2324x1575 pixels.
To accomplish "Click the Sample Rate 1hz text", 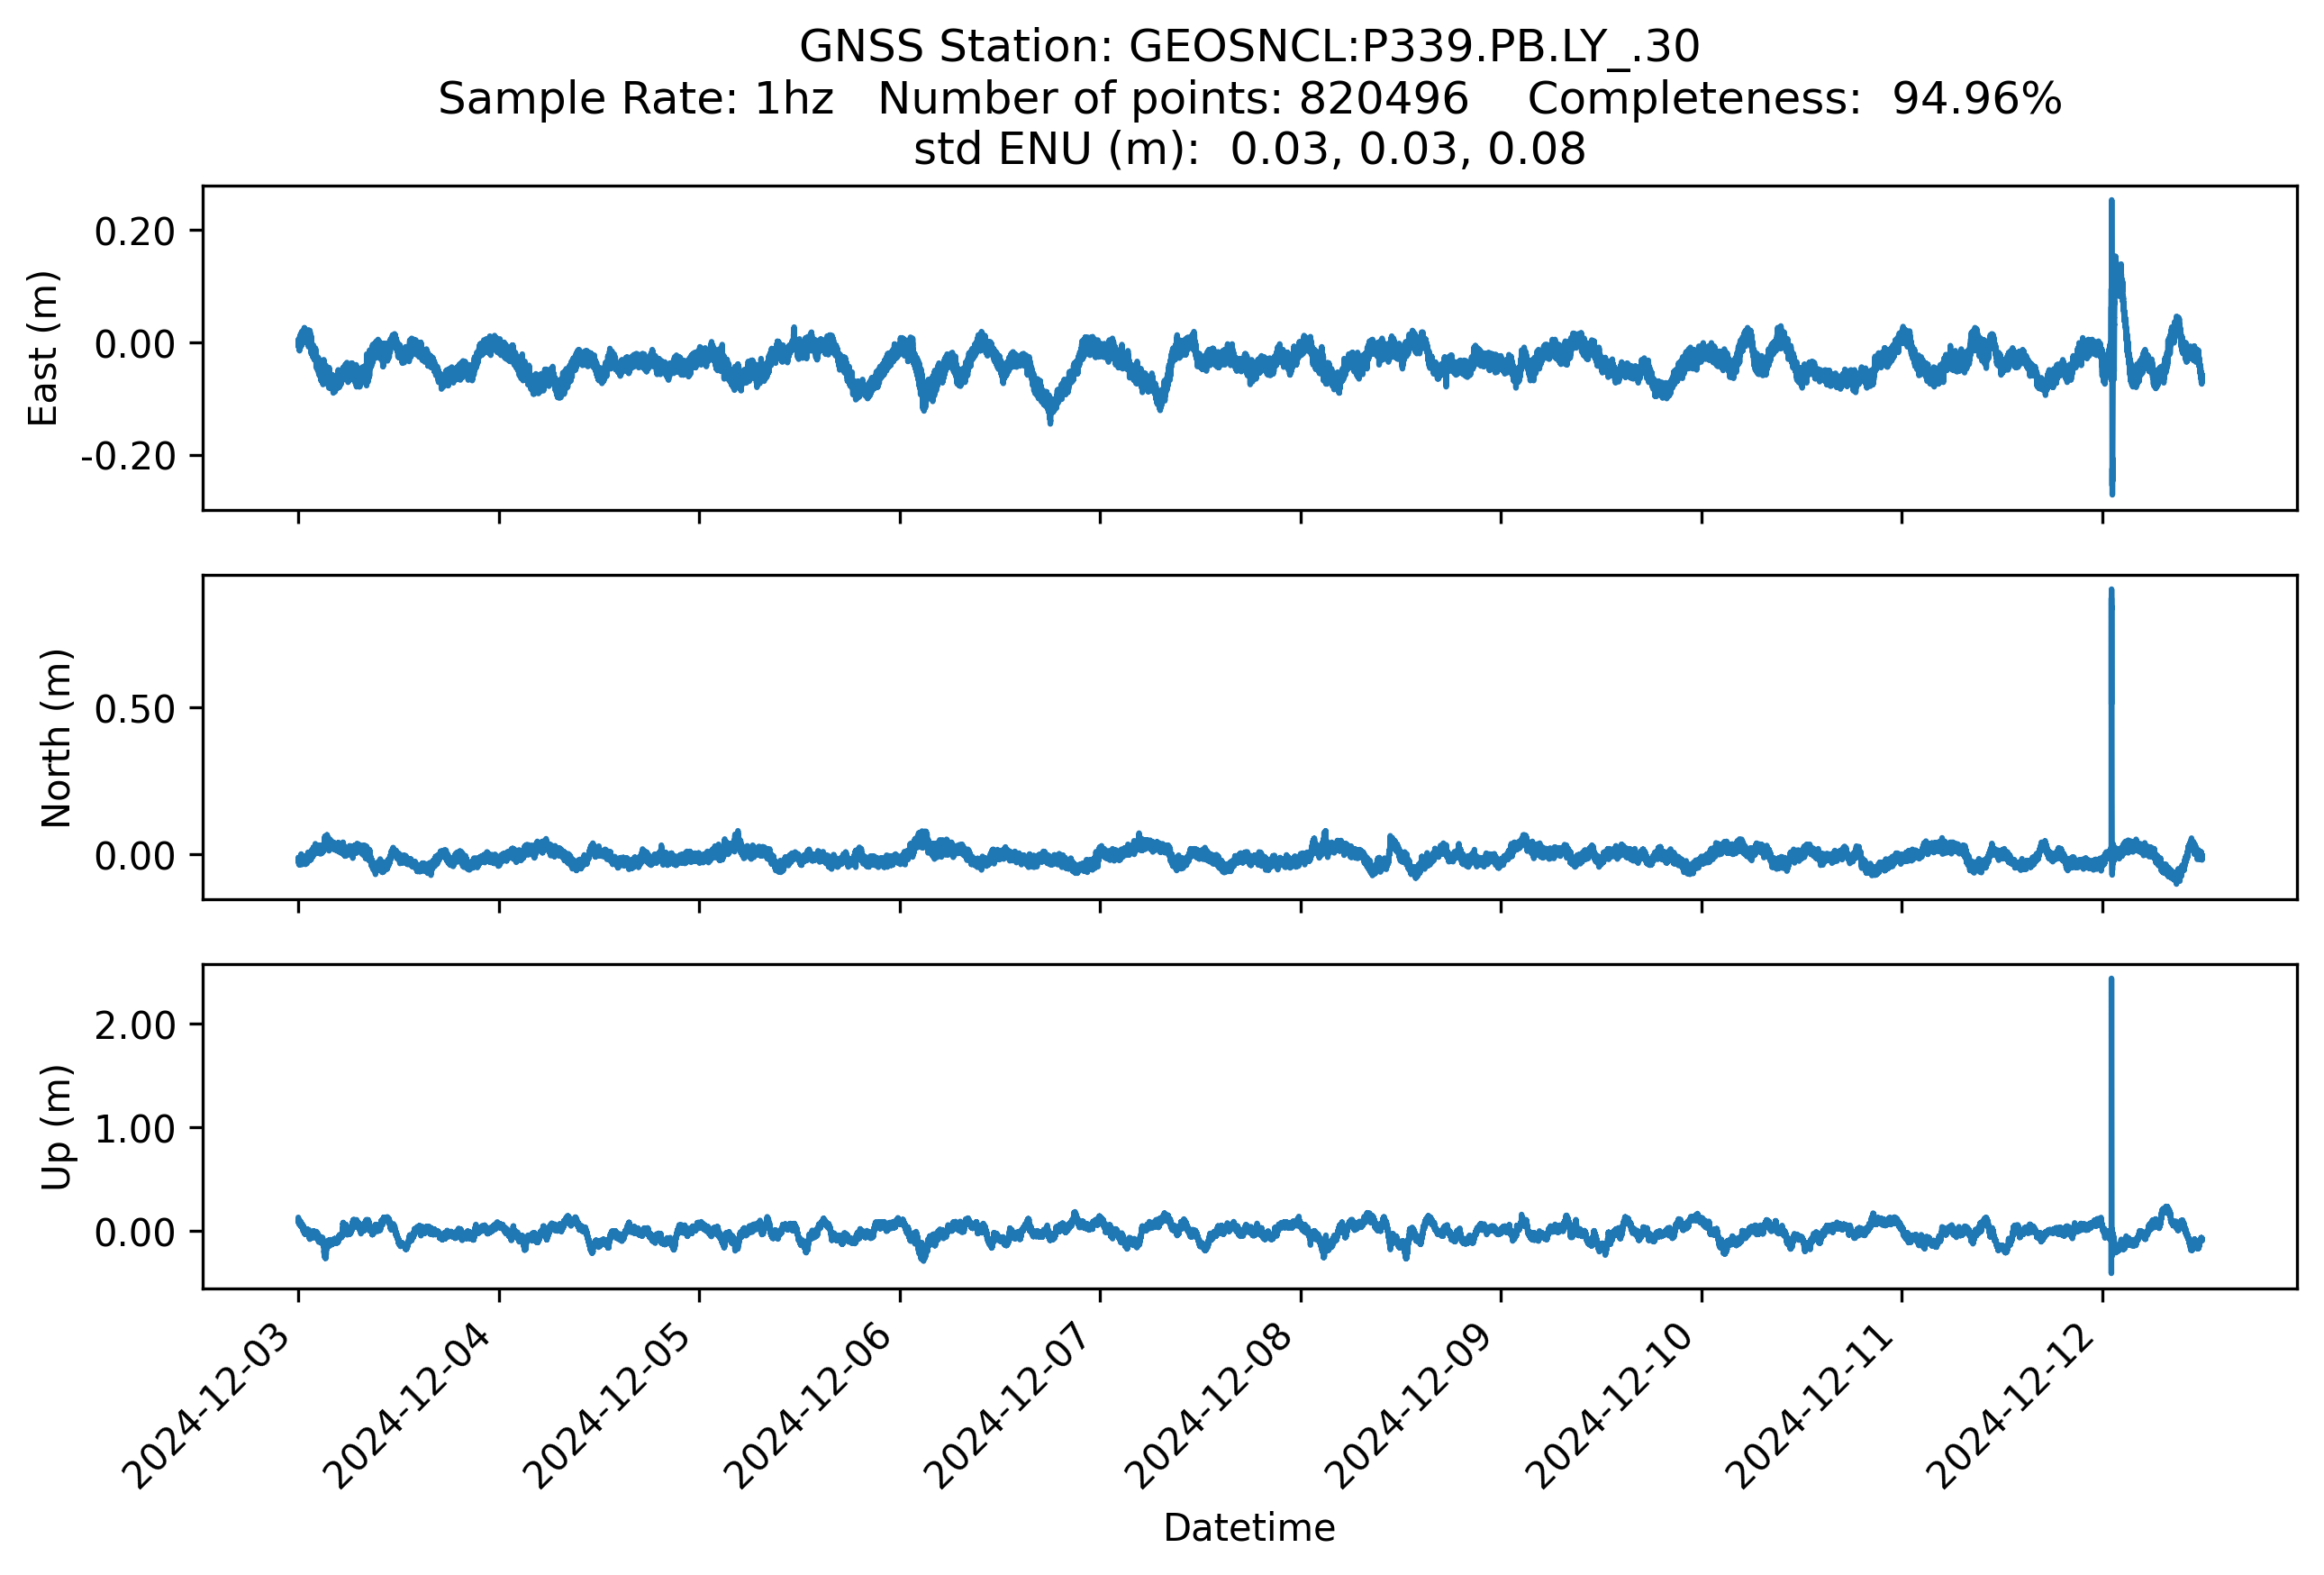I will pos(636,99).
